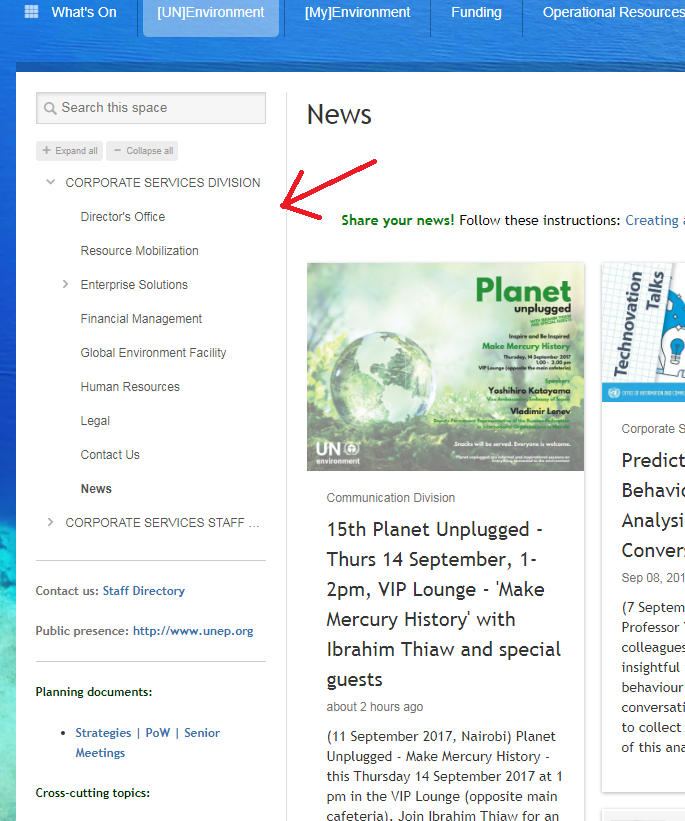Screen dimensions: 685x821
Task: Open the Strategies link
Action: coord(103,733)
